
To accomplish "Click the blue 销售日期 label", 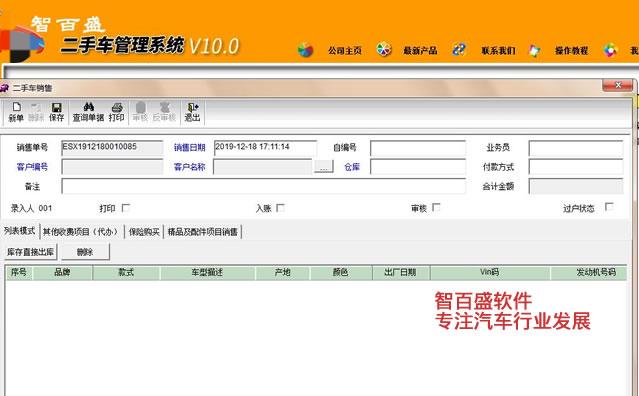I will point(189,147).
